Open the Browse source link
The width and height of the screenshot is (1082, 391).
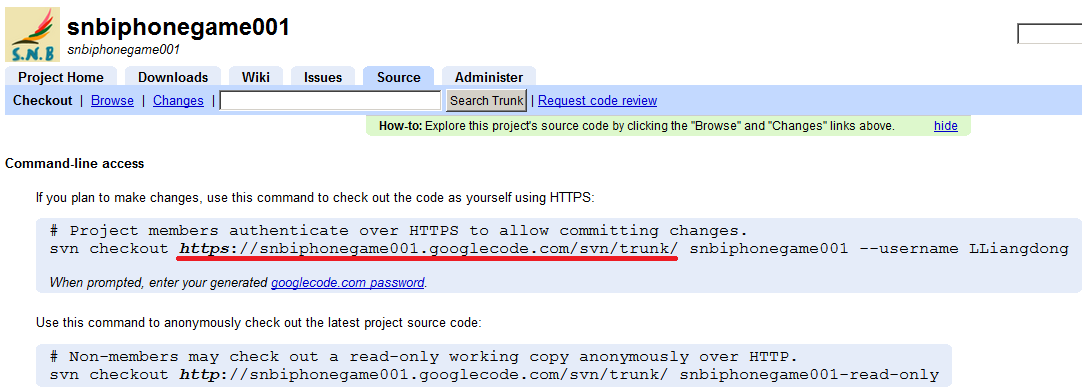[112, 101]
